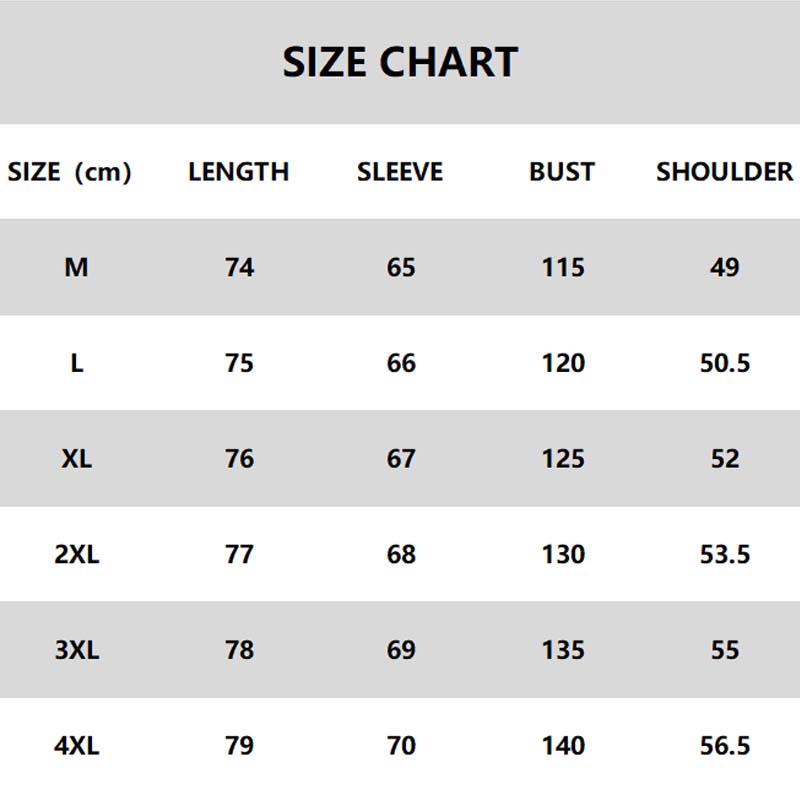Click bust value 135 for size 3XL
Image resolution: width=800 pixels, height=800 pixels.
563,650
